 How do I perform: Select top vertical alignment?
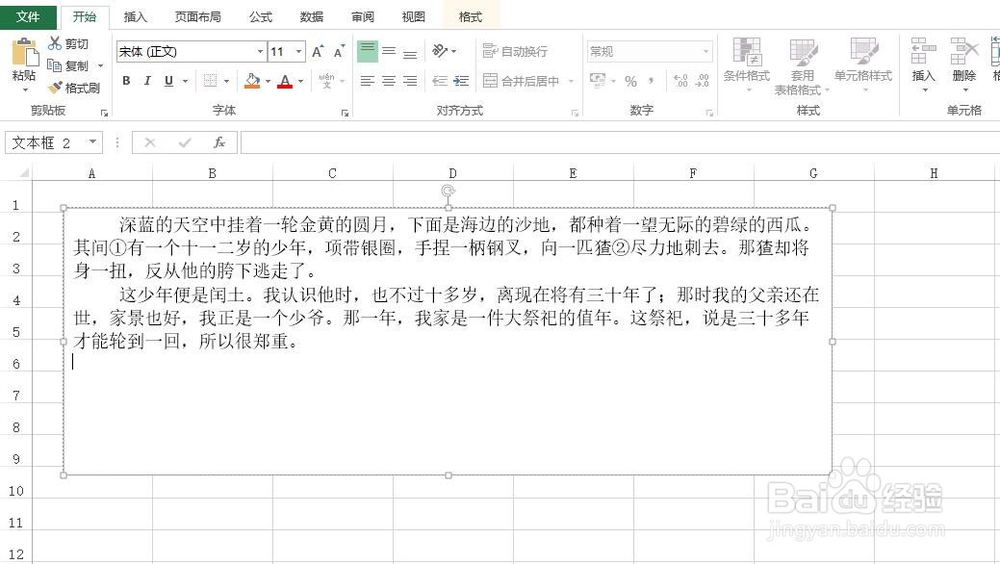click(367, 51)
